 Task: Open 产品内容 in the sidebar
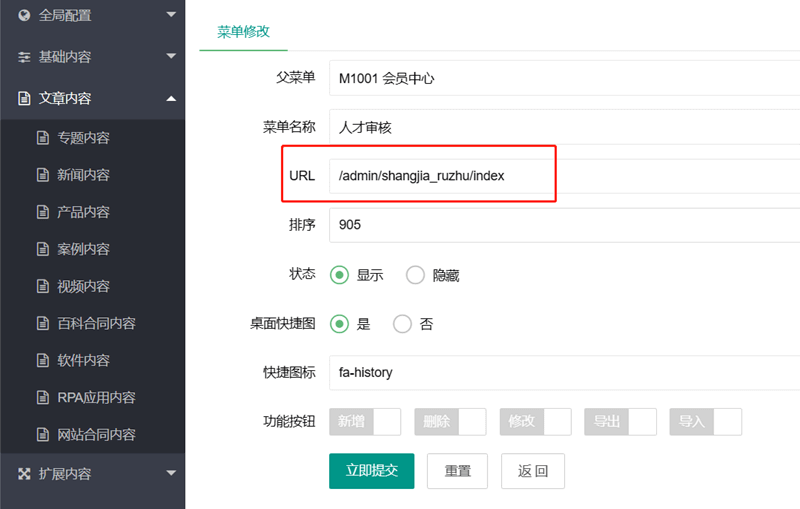coord(83,212)
